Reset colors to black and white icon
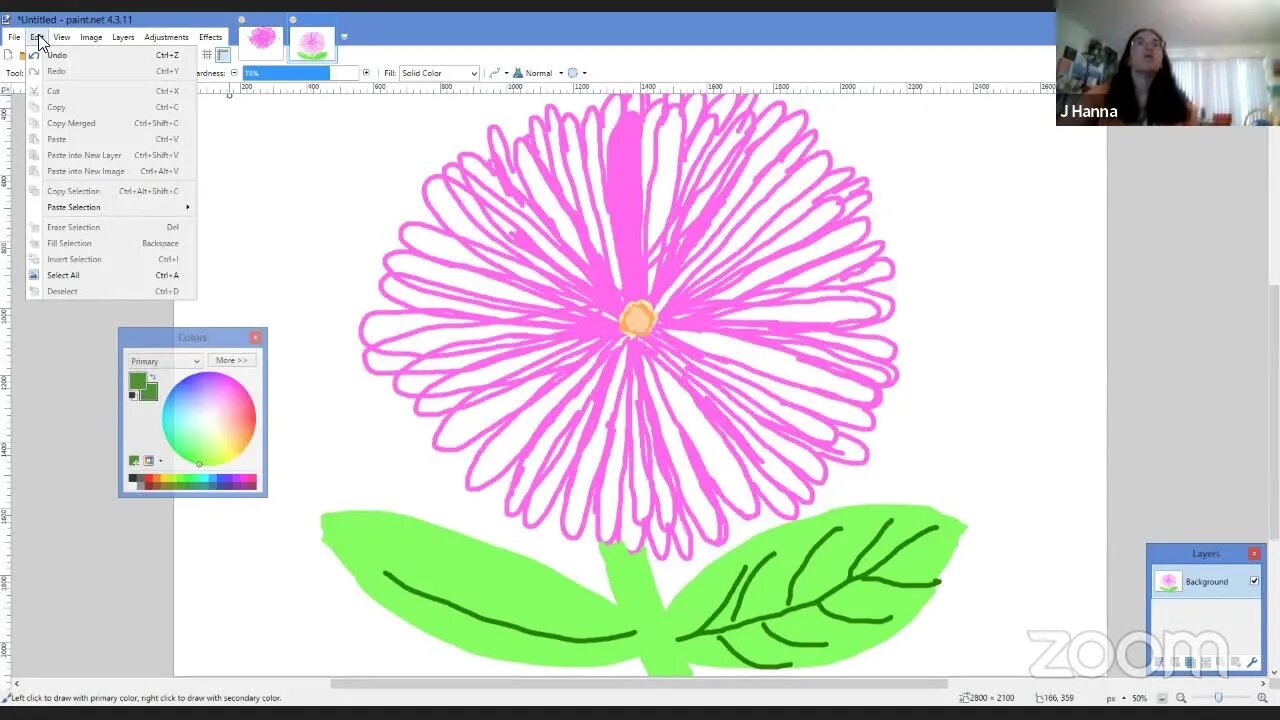Screen dimensions: 1280x720 click(x=132, y=396)
